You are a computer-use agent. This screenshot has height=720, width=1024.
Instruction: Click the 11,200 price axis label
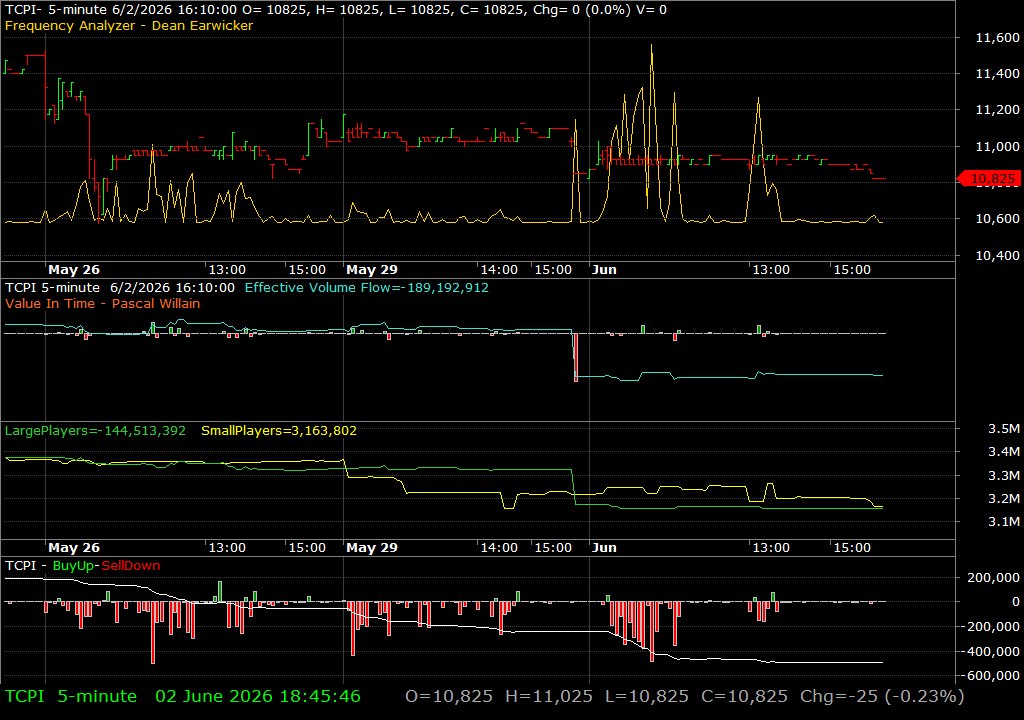click(997, 110)
